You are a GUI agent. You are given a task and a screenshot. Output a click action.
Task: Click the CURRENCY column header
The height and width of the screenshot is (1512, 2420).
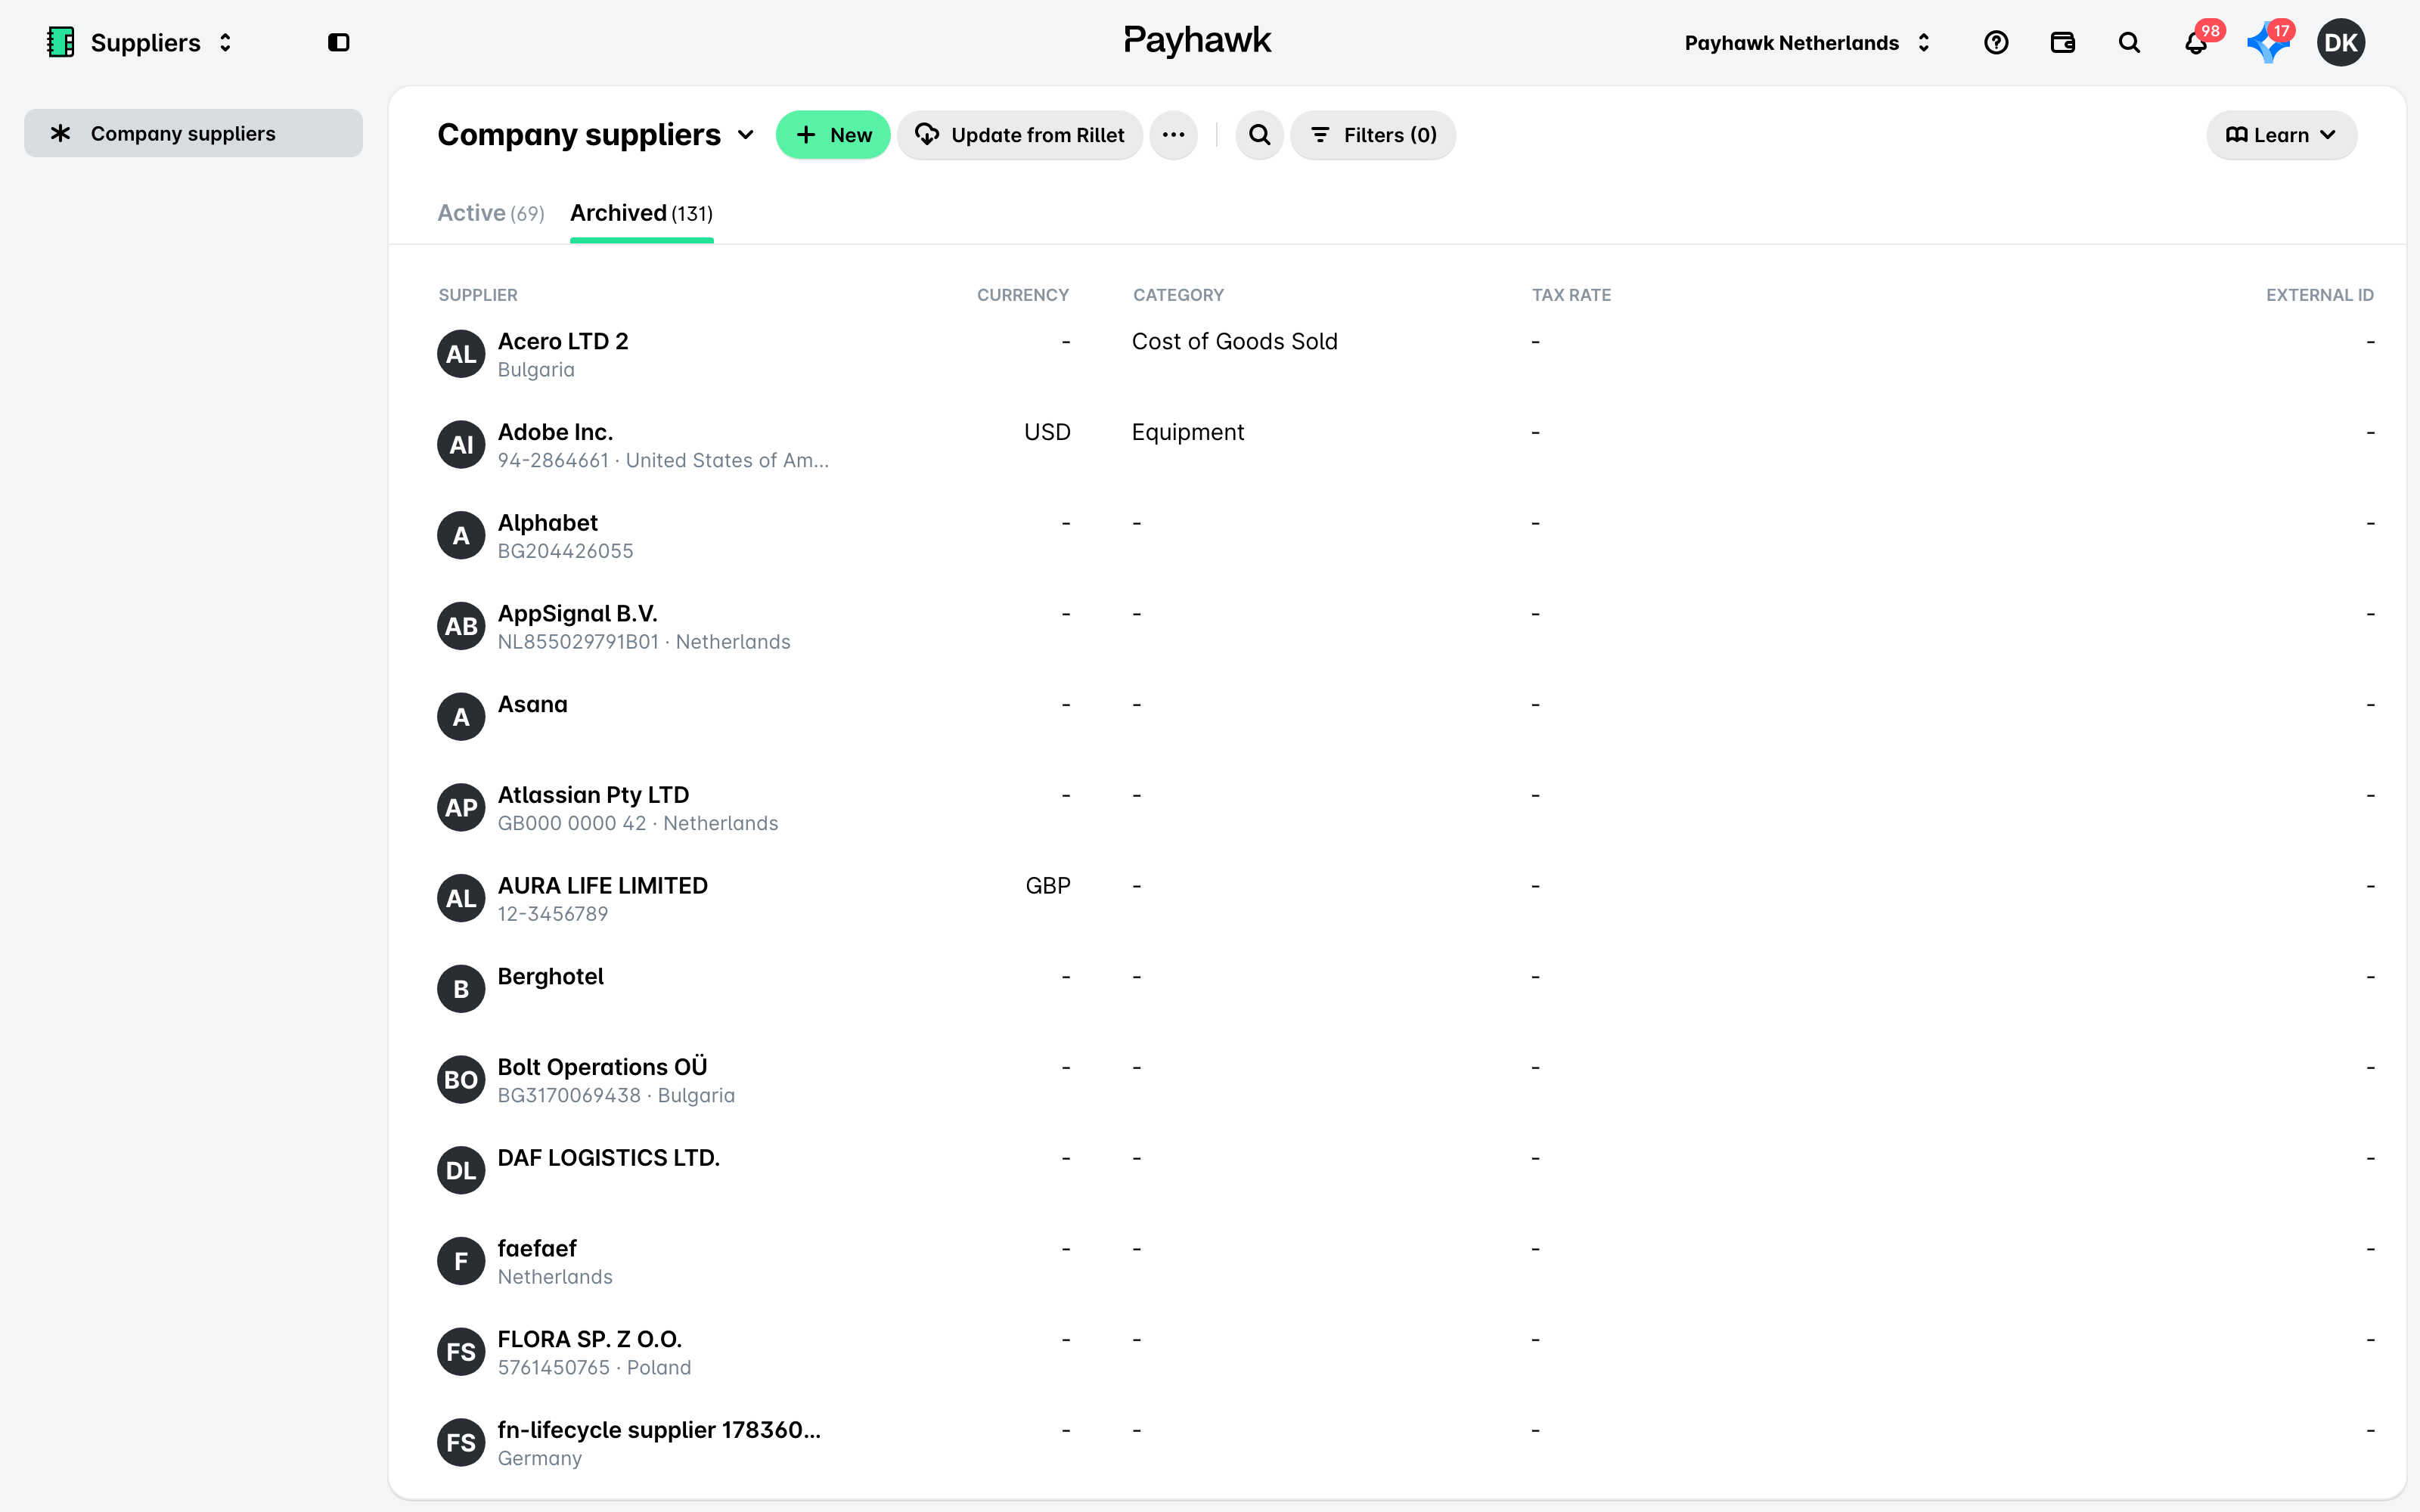1023,295
